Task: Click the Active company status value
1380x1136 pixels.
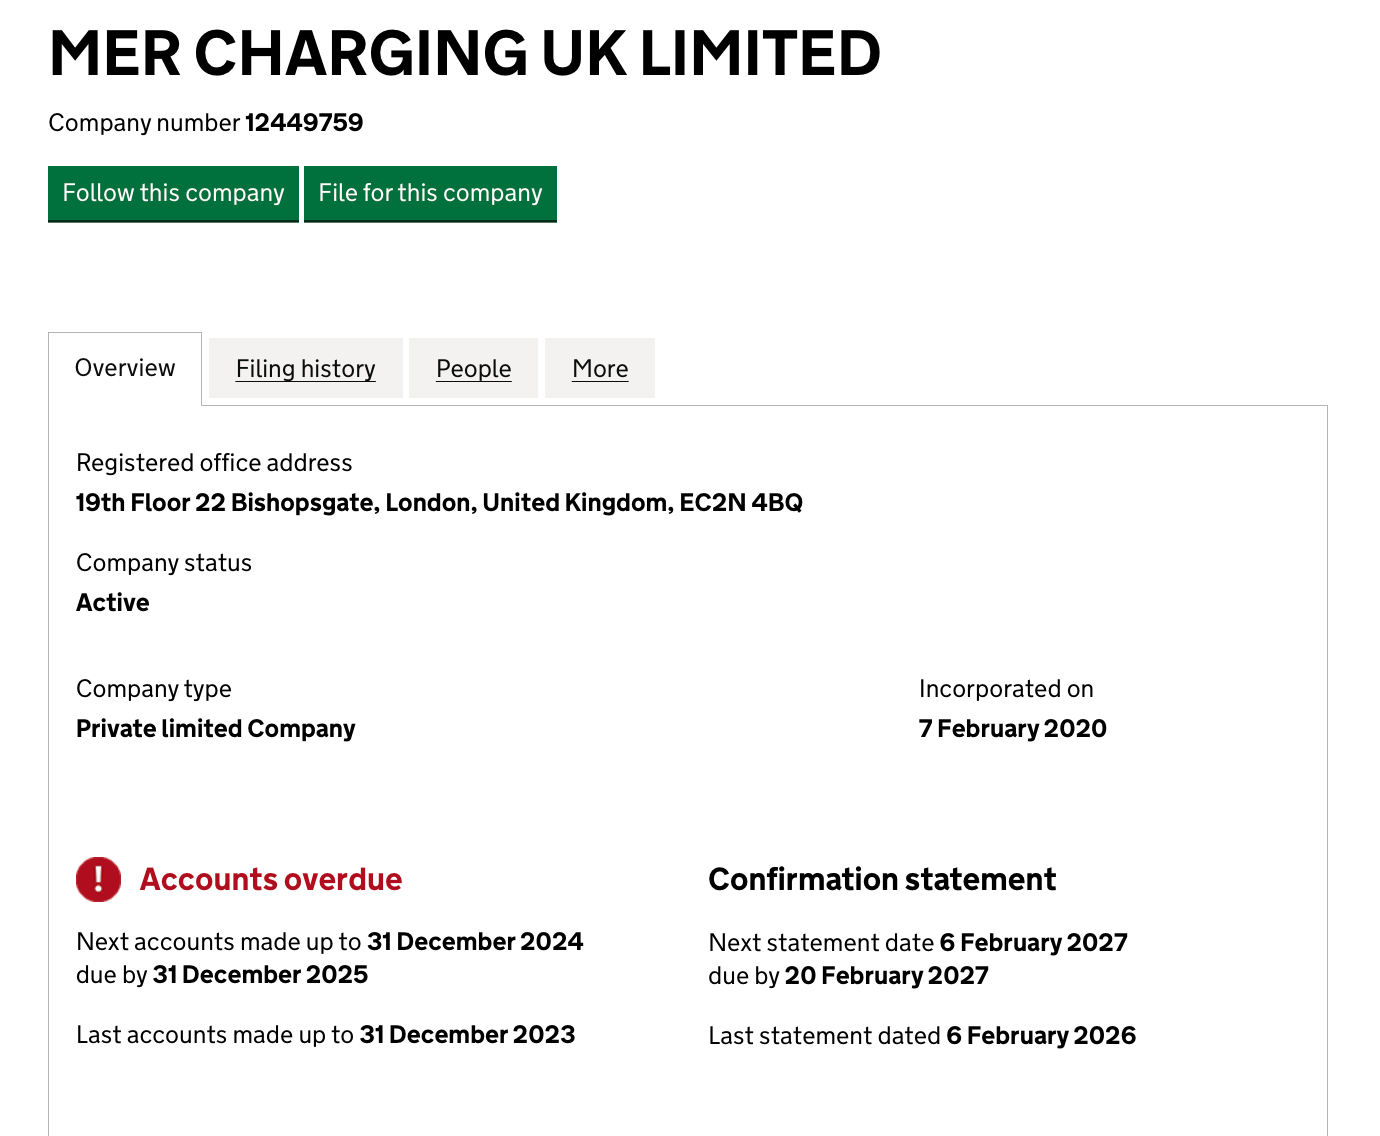Action: pos(113,603)
